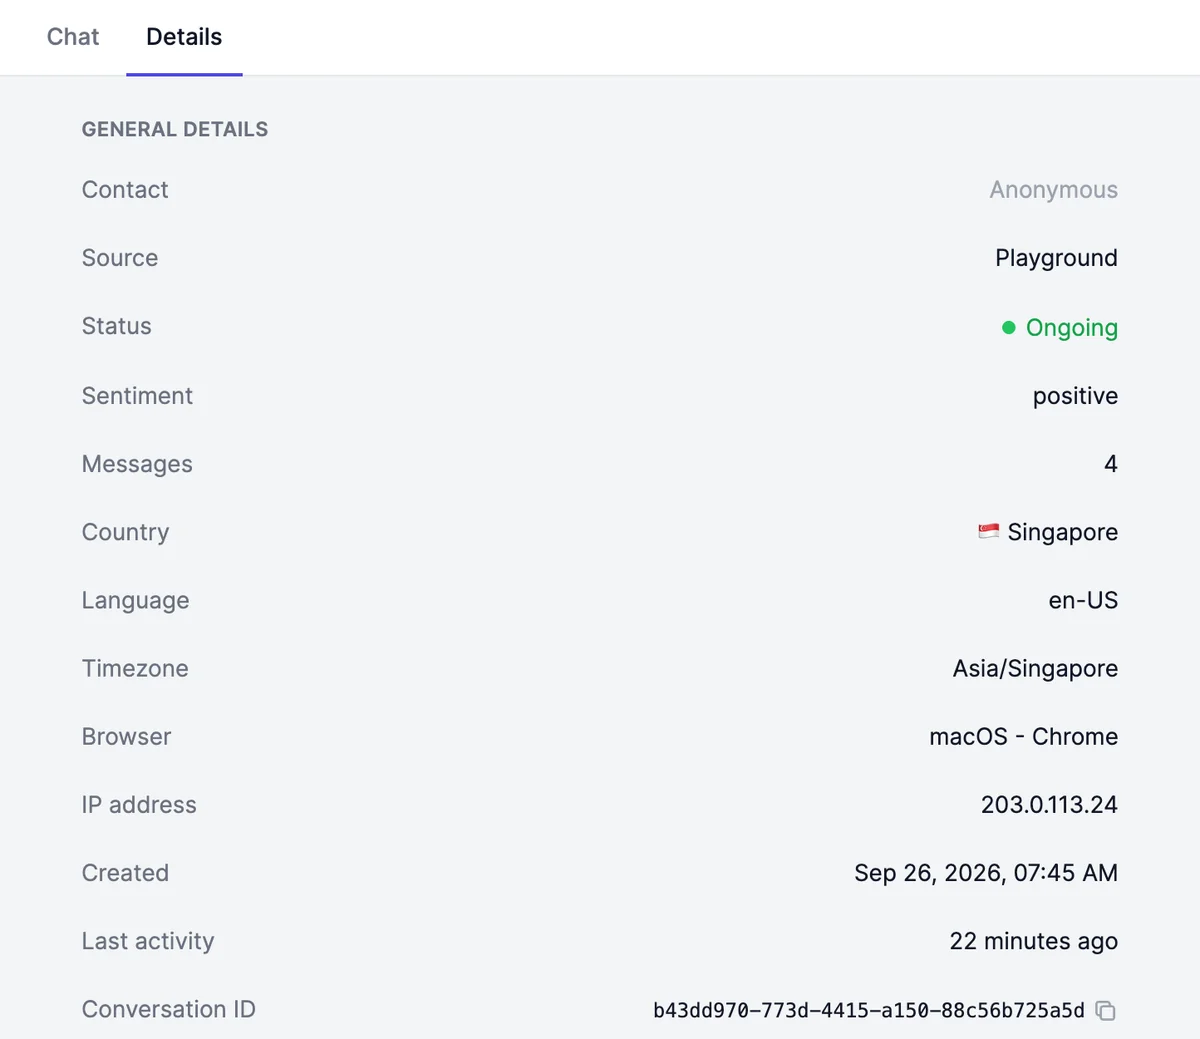The width and height of the screenshot is (1200, 1039).
Task: Click the conversation ID string b43dd970-773d-4415-a150-88c56b725a5d
Action: (869, 1010)
